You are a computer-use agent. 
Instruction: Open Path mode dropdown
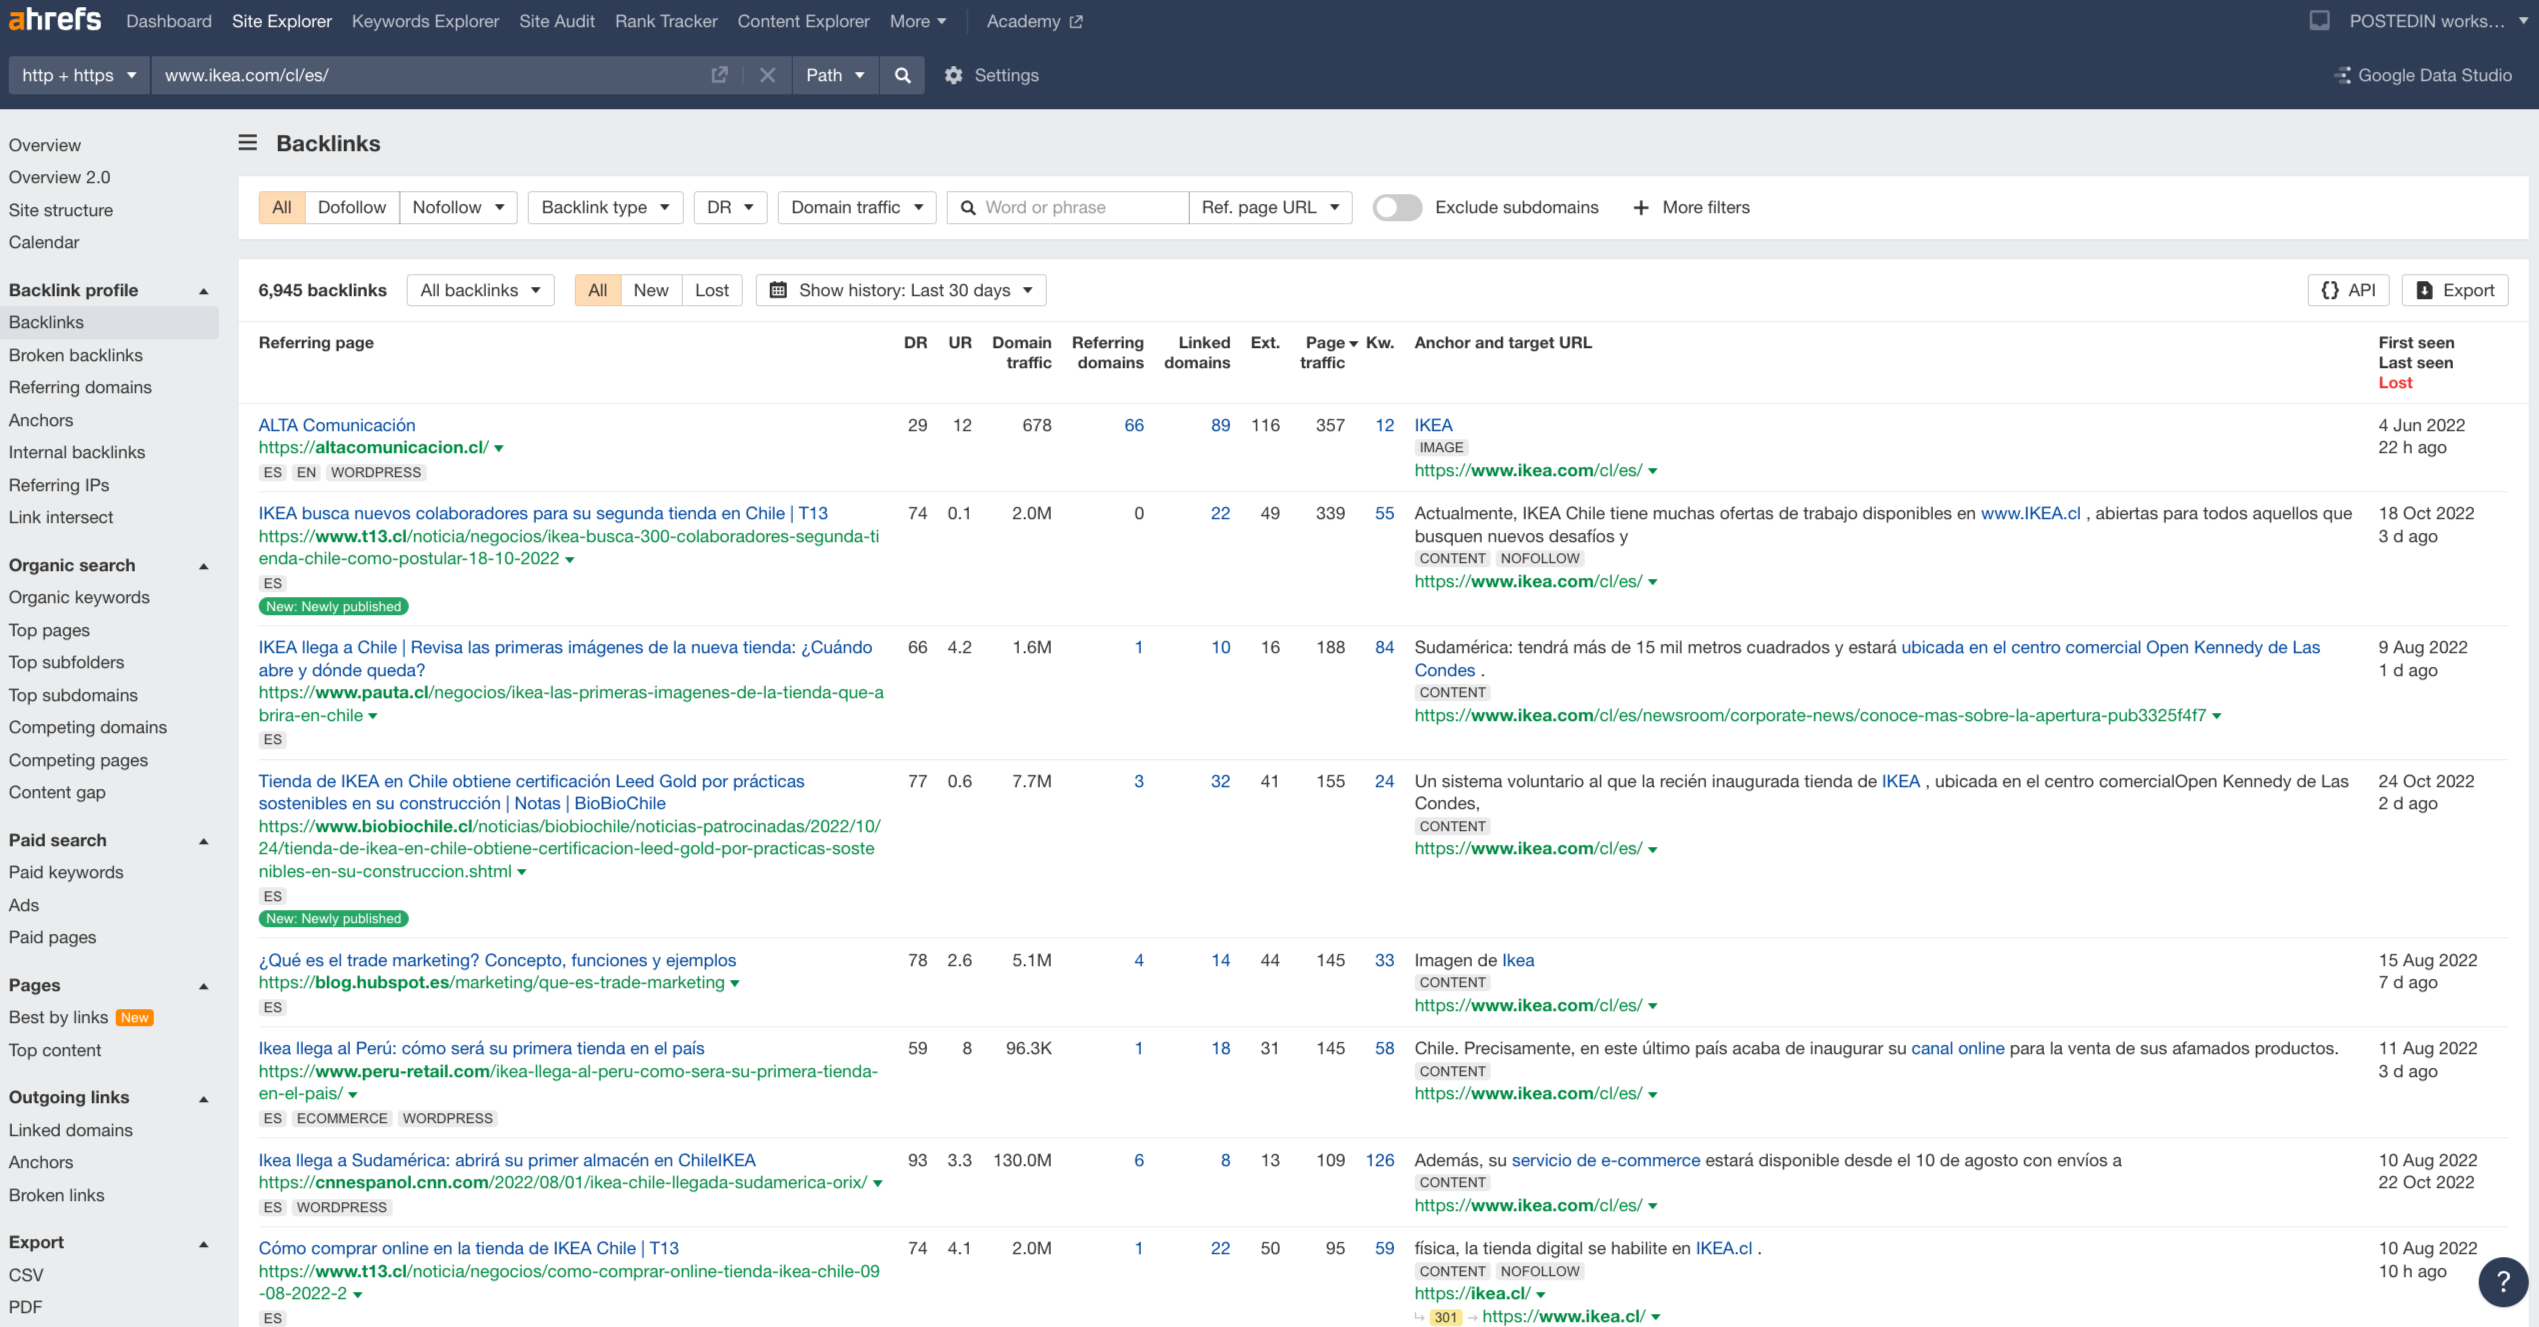(x=835, y=75)
